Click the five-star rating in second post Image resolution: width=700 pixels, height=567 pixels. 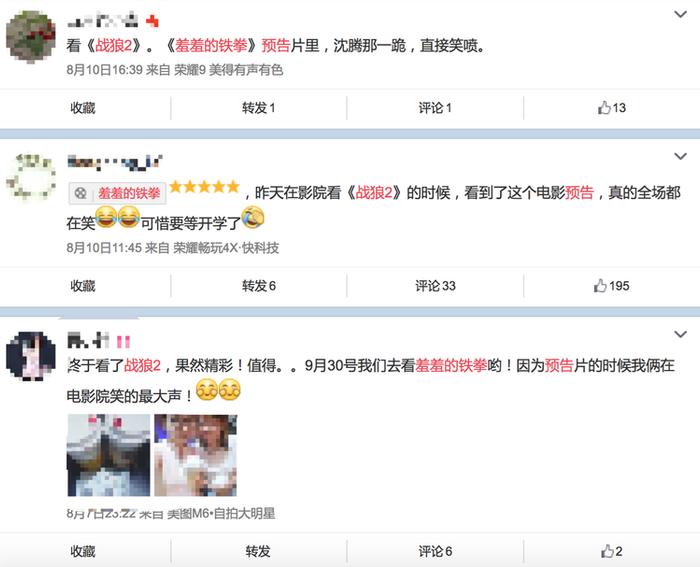click(204, 187)
